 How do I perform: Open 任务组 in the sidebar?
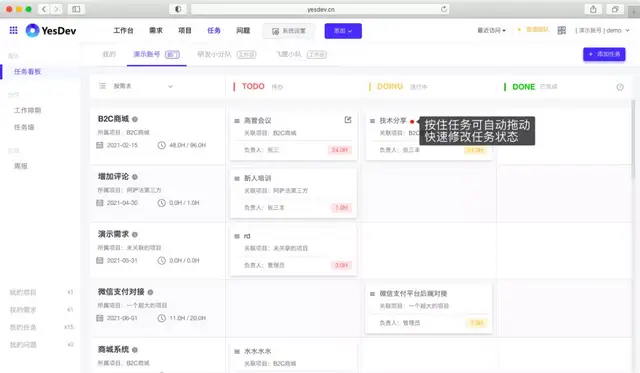pos(24,127)
